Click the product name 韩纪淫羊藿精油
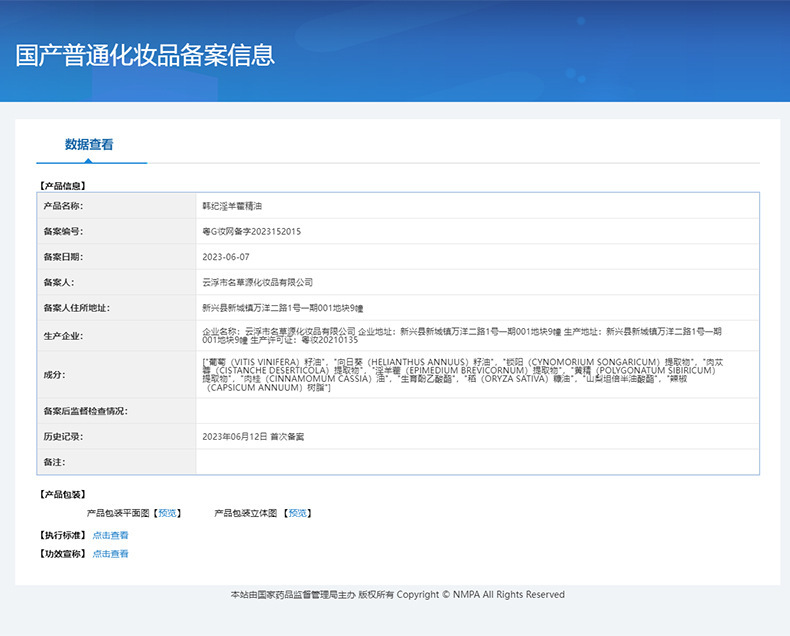 click(x=232, y=206)
